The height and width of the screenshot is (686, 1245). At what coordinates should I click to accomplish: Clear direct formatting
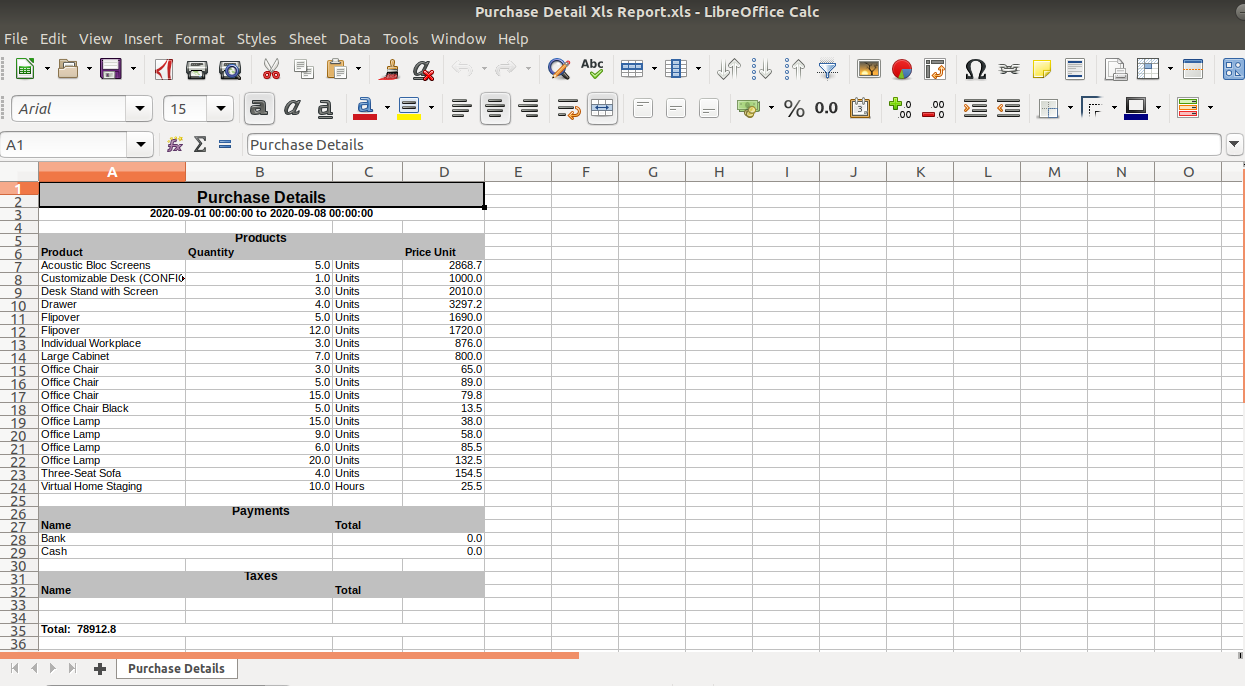pyautogui.click(x=423, y=69)
